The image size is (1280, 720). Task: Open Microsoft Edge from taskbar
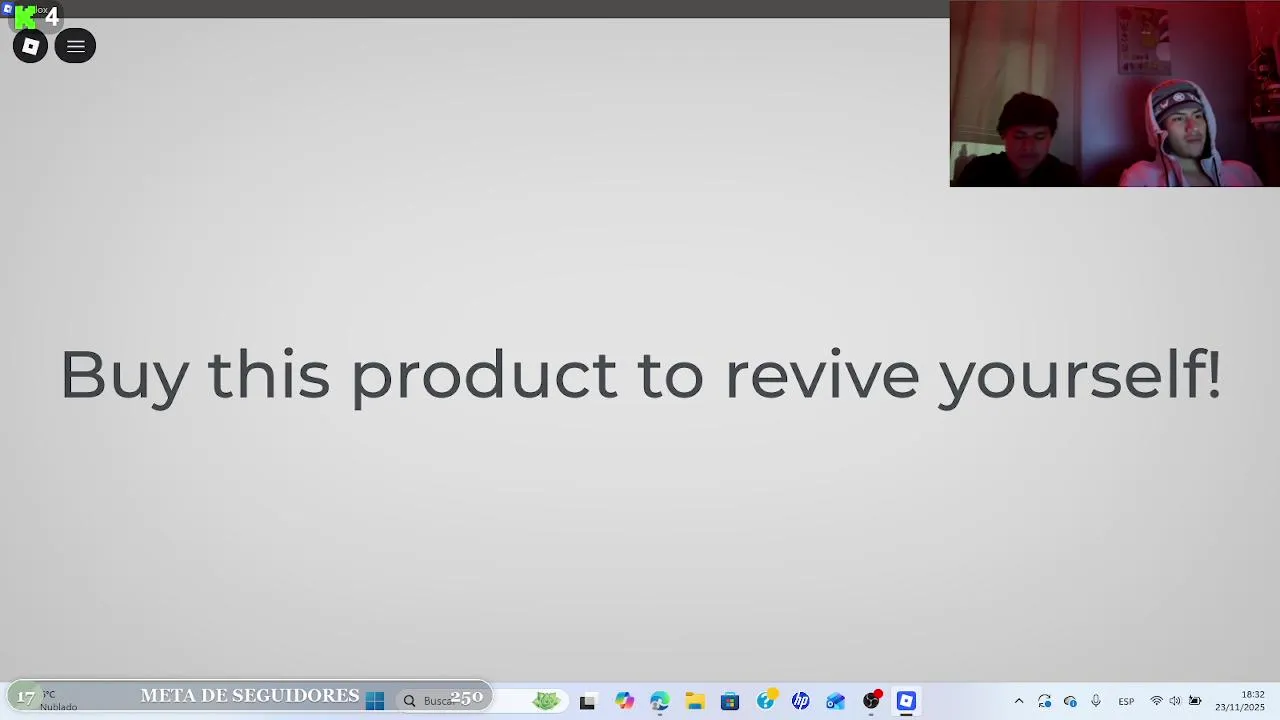pos(660,701)
